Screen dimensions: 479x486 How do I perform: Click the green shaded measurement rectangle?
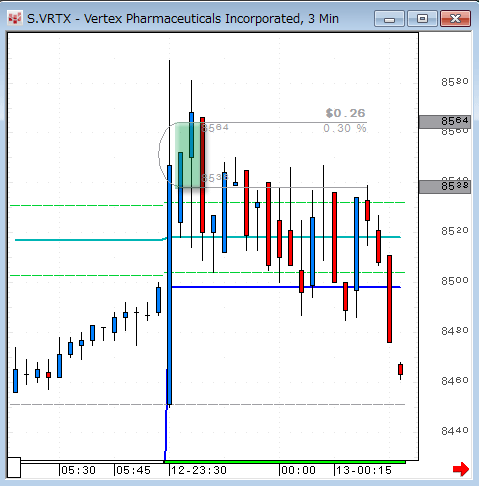[x=189, y=155]
